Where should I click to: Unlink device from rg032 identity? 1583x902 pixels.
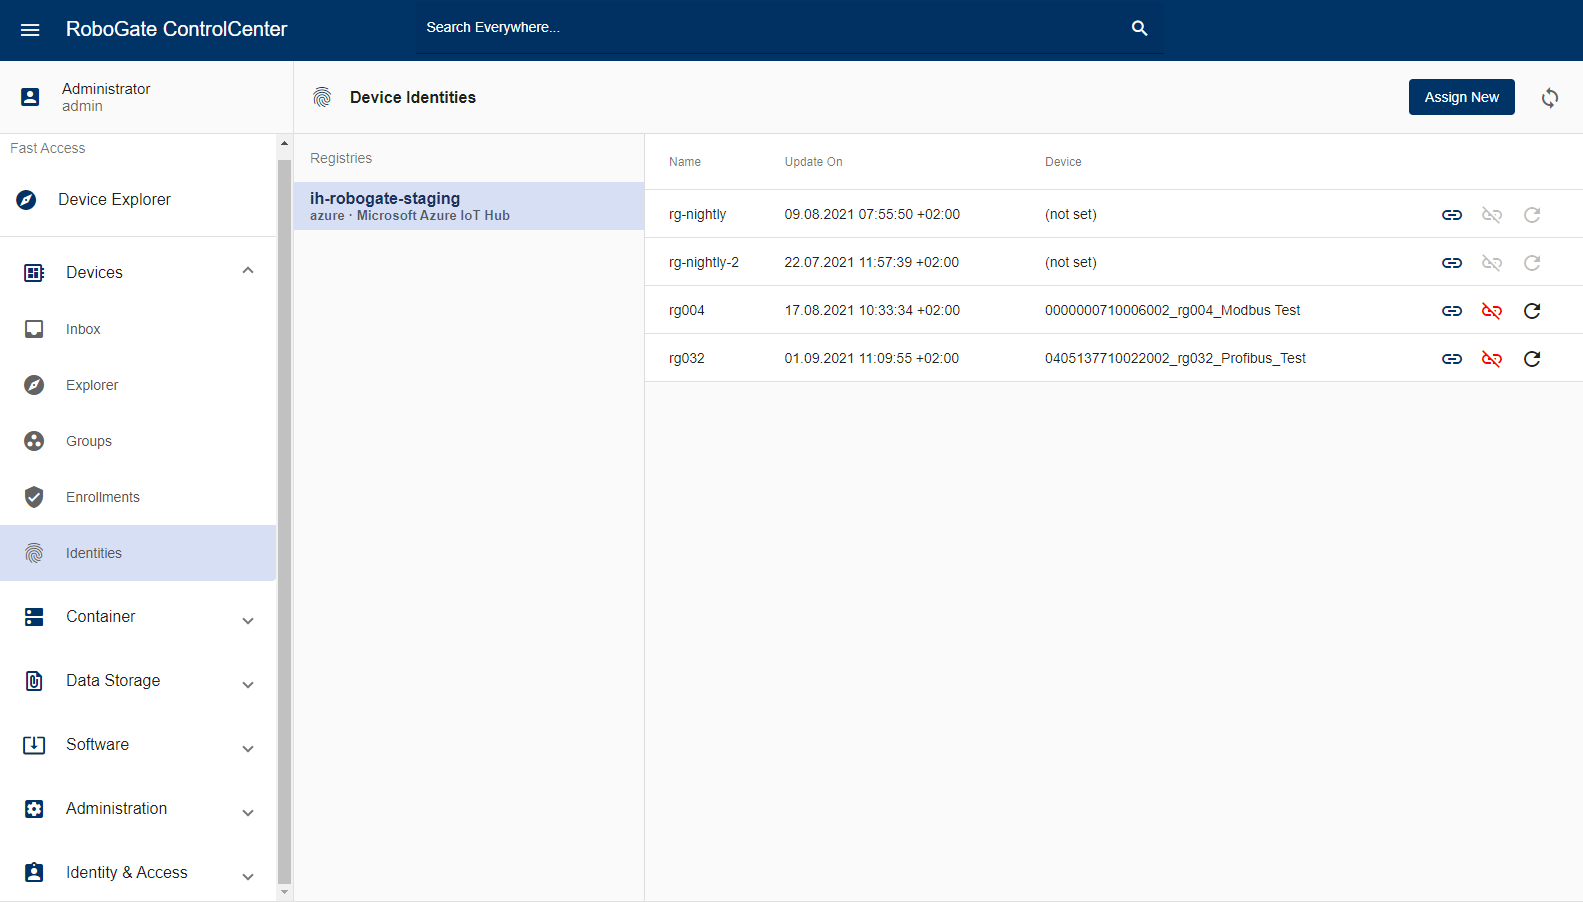coord(1492,359)
